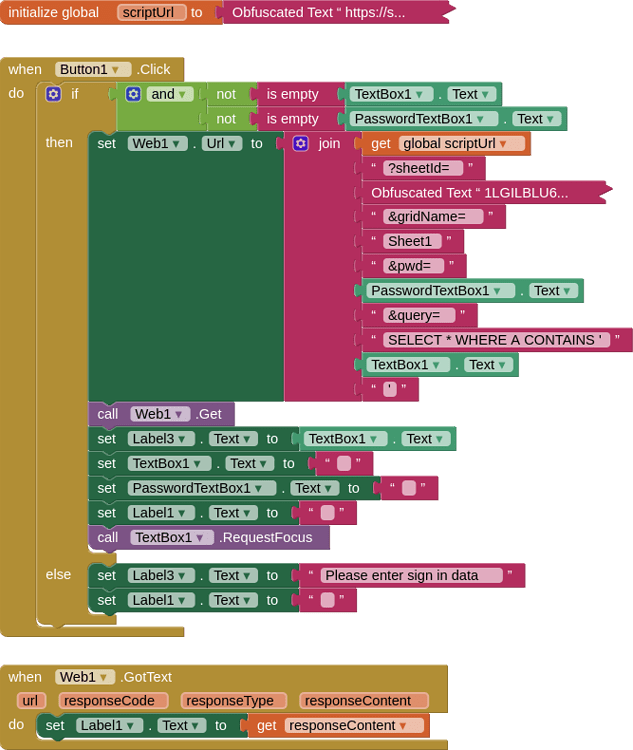
Task: Click the 'Please enter sign in data' text
Action: tap(411, 575)
